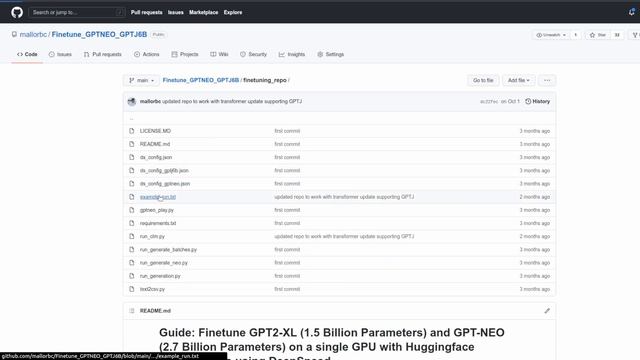Click the file icon beside run_clm.py
Image resolution: width=640 pixels, height=360 pixels.
tap(131, 236)
